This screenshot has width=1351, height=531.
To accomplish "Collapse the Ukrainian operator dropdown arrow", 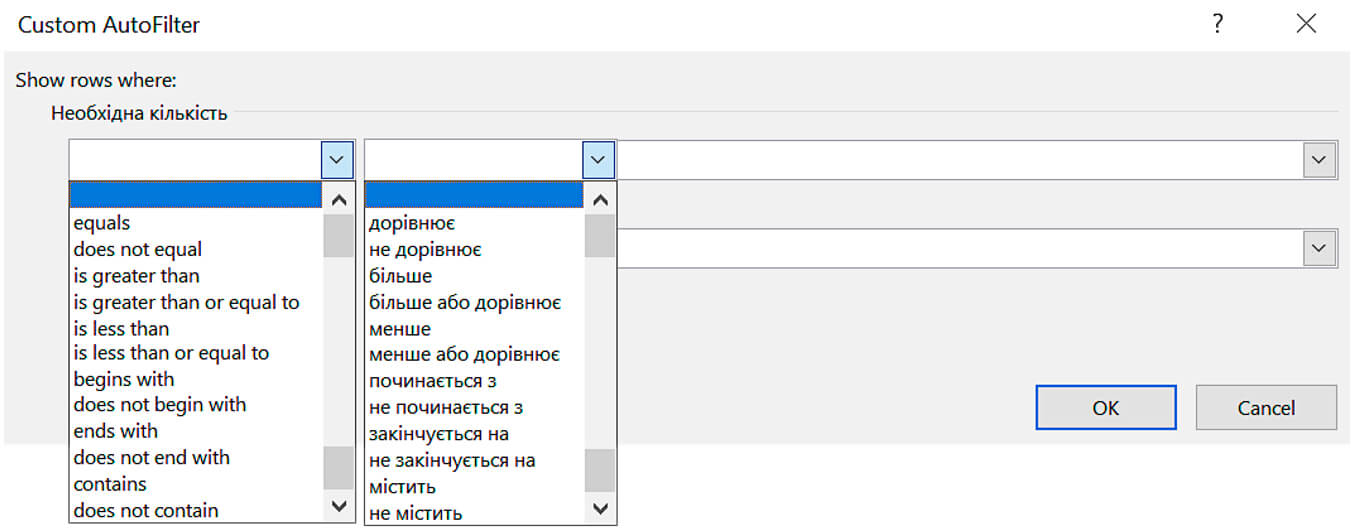I will point(598,160).
